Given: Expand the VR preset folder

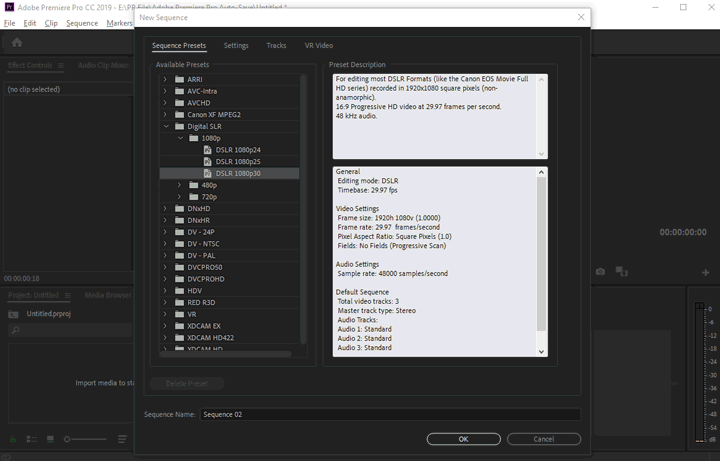Looking at the screenshot, I should tap(165, 314).
